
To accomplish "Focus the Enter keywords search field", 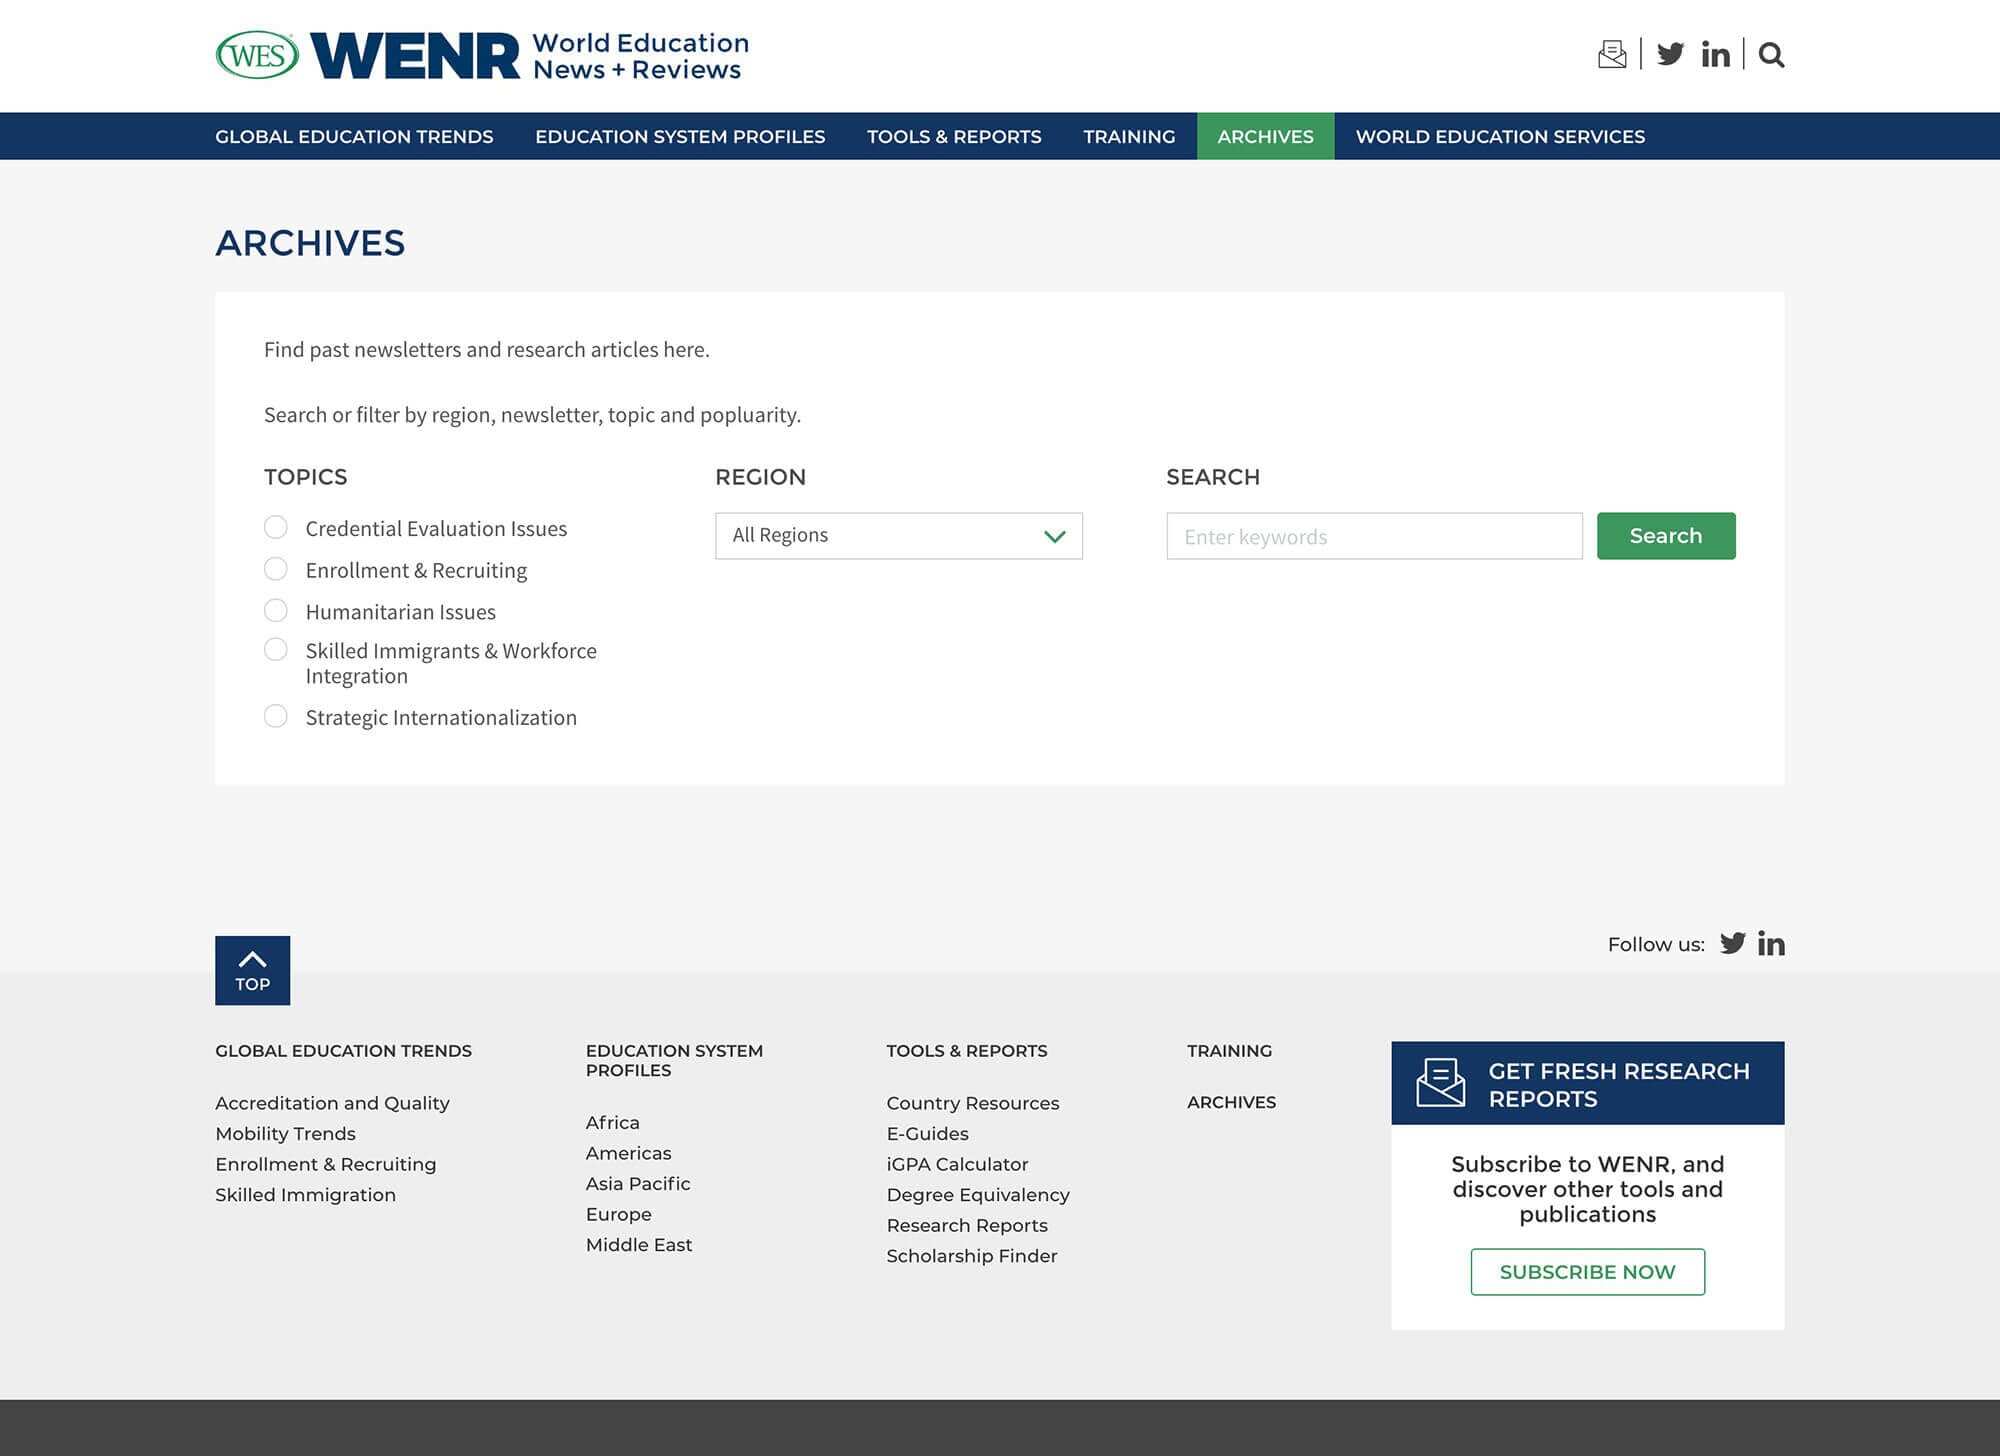I will click(1374, 536).
